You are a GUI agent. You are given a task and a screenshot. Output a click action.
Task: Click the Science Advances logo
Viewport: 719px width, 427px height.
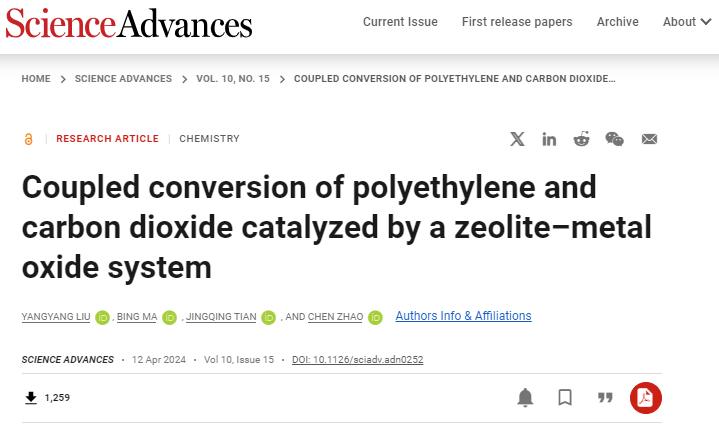129,22
